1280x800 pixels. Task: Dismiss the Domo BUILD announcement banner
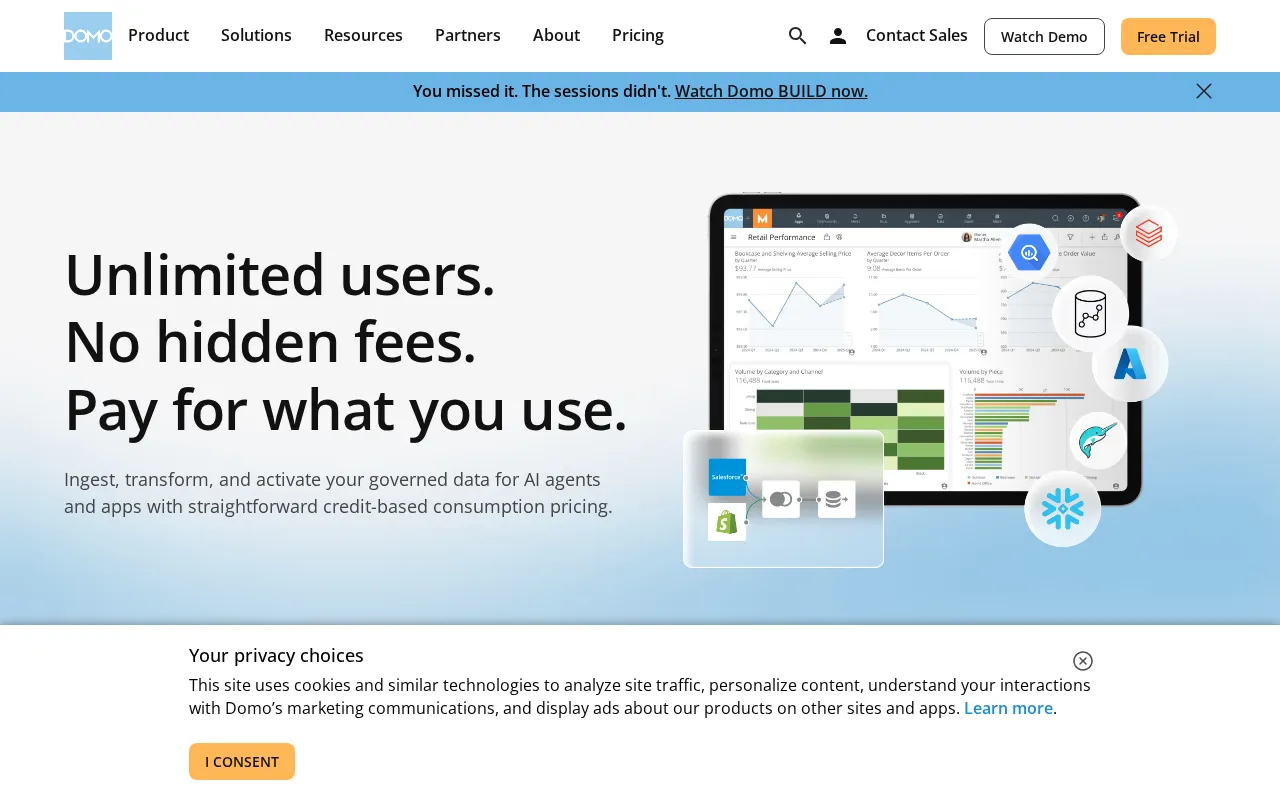[x=1204, y=91]
